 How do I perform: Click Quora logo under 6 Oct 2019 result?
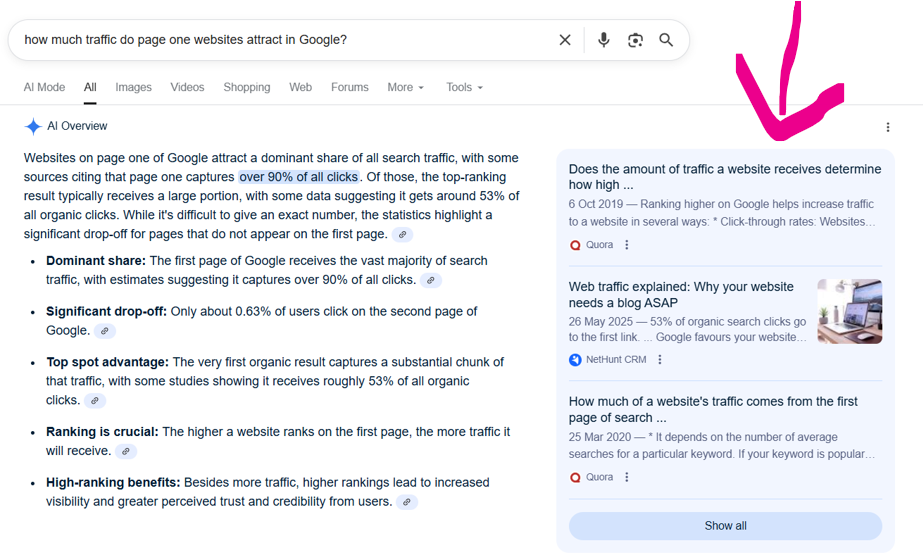pos(575,245)
